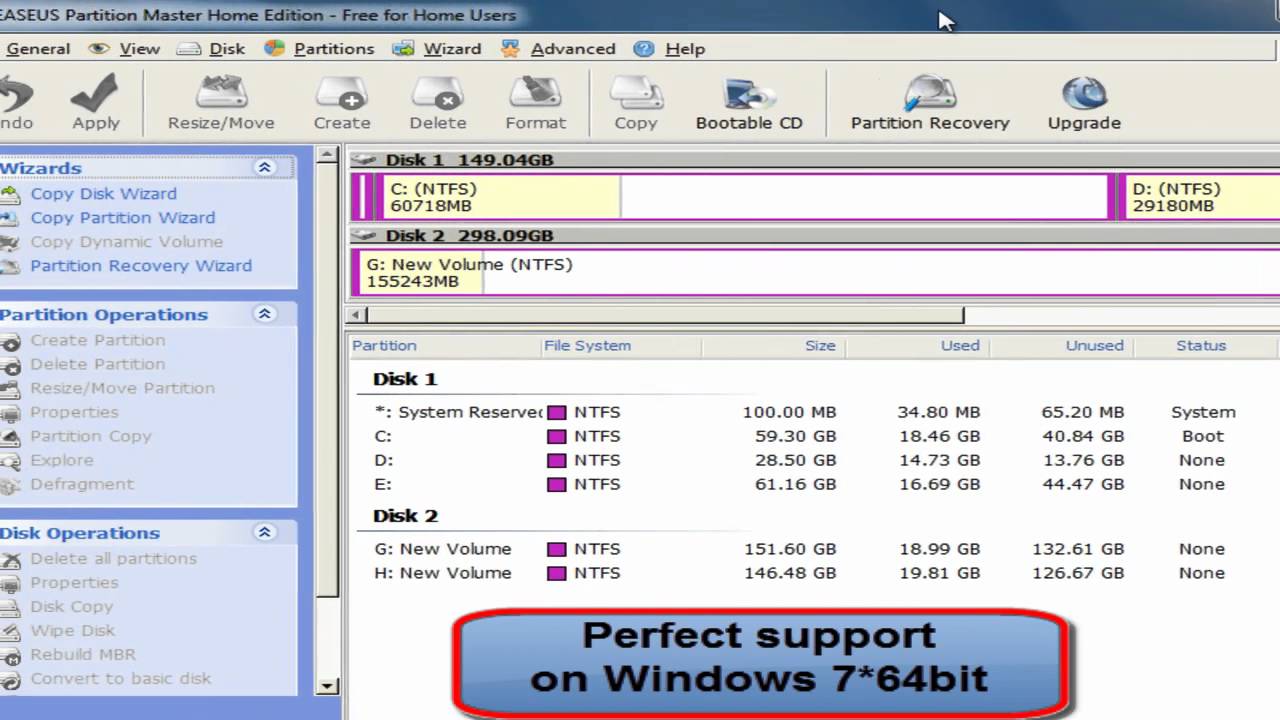Click Convert to basic disk
The height and width of the screenshot is (720, 1280).
point(120,678)
